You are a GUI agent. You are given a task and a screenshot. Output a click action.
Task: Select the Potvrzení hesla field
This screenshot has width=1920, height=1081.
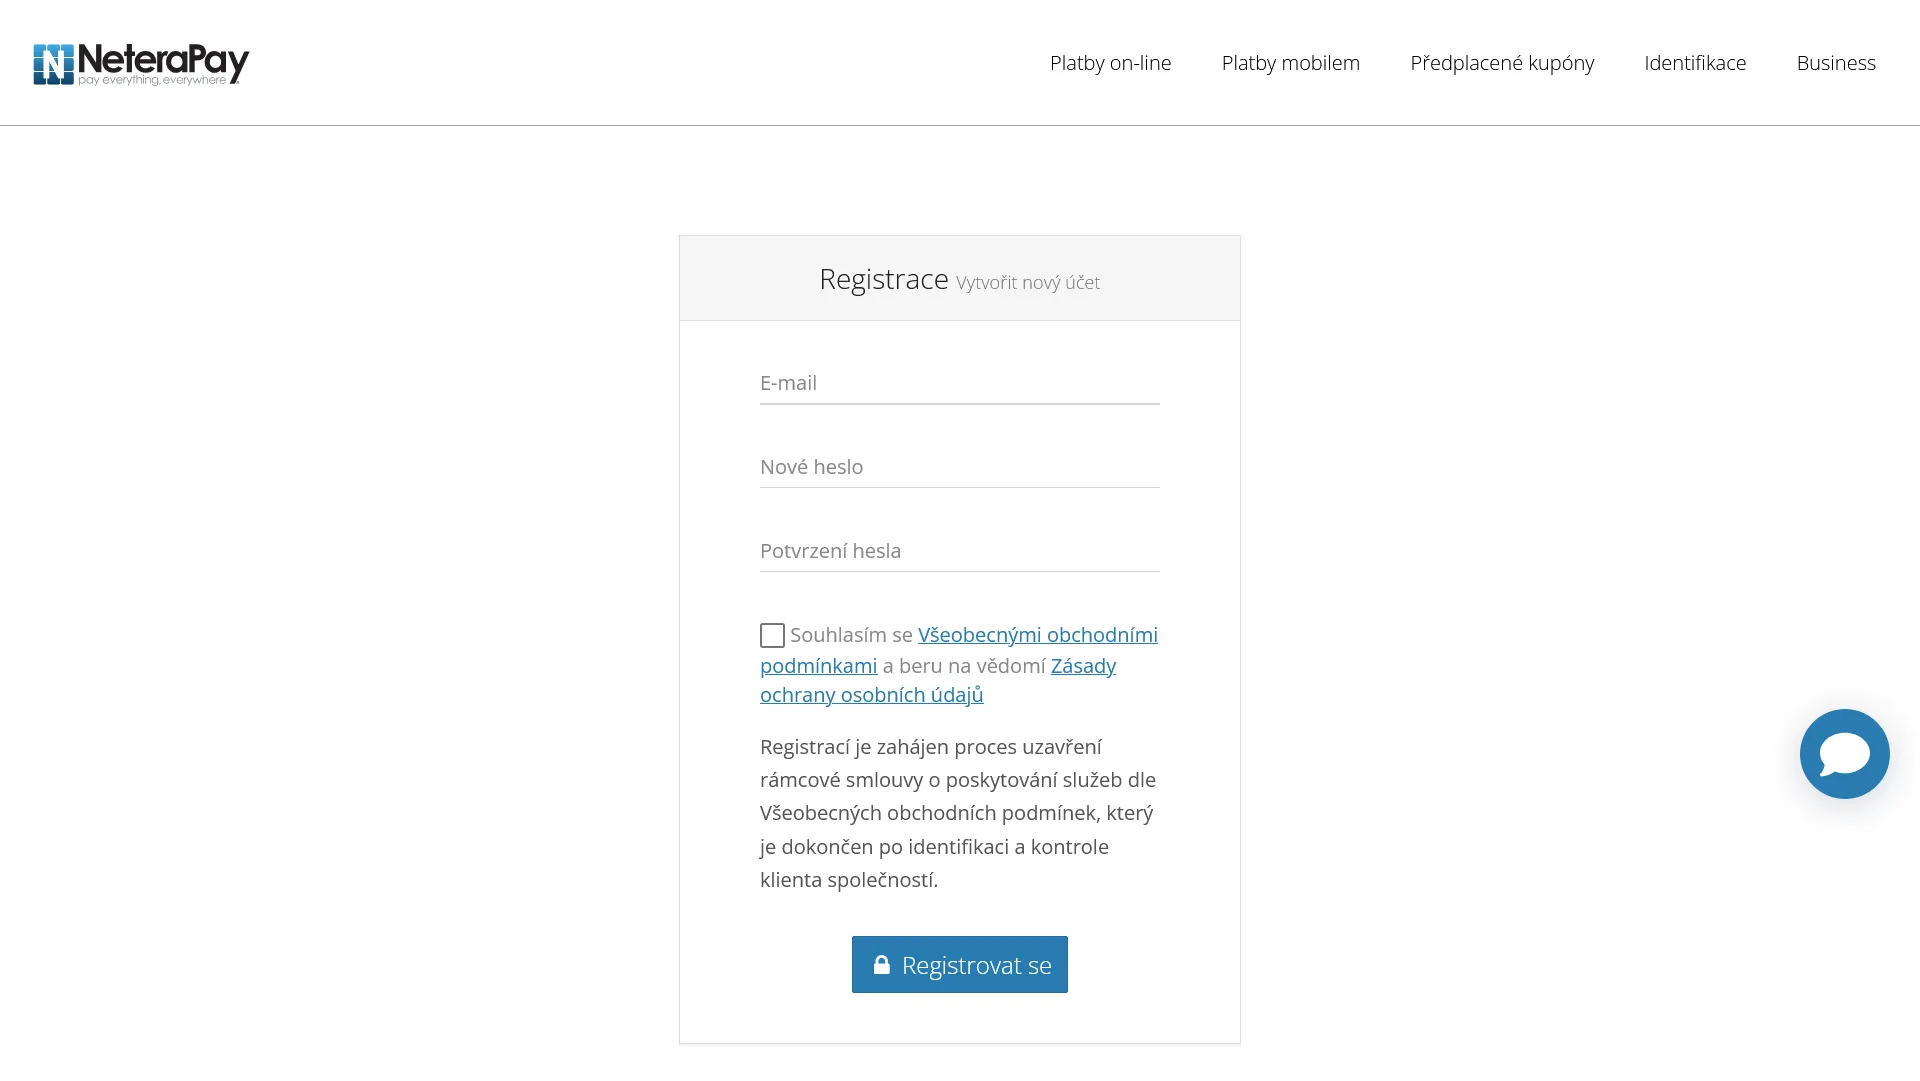[x=959, y=552]
